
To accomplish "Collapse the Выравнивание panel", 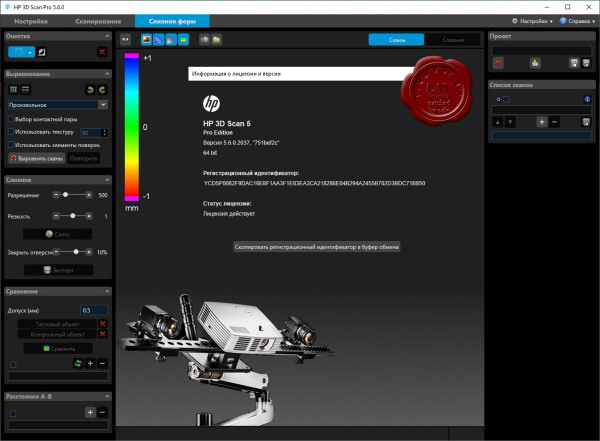I will point(107,74).
